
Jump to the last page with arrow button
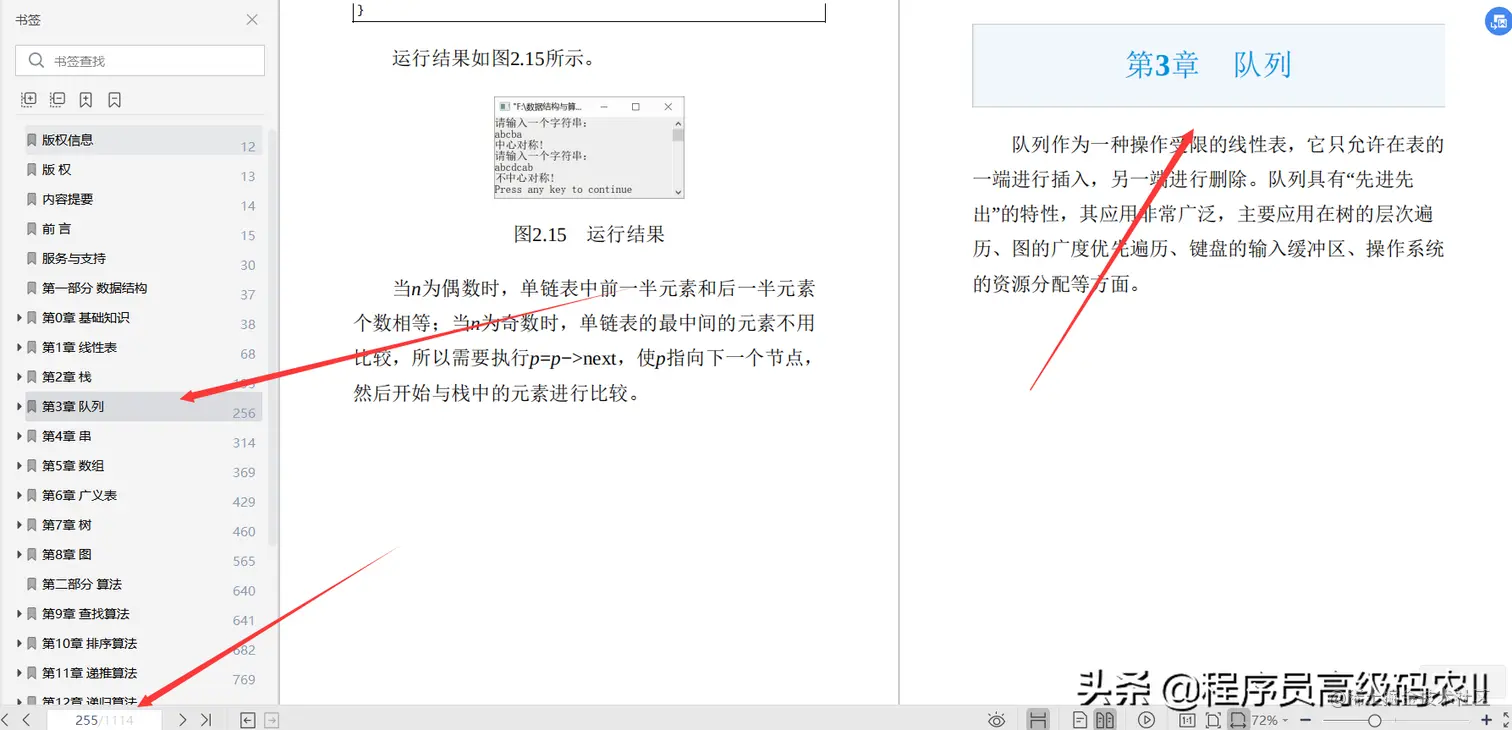pos(207,719)
